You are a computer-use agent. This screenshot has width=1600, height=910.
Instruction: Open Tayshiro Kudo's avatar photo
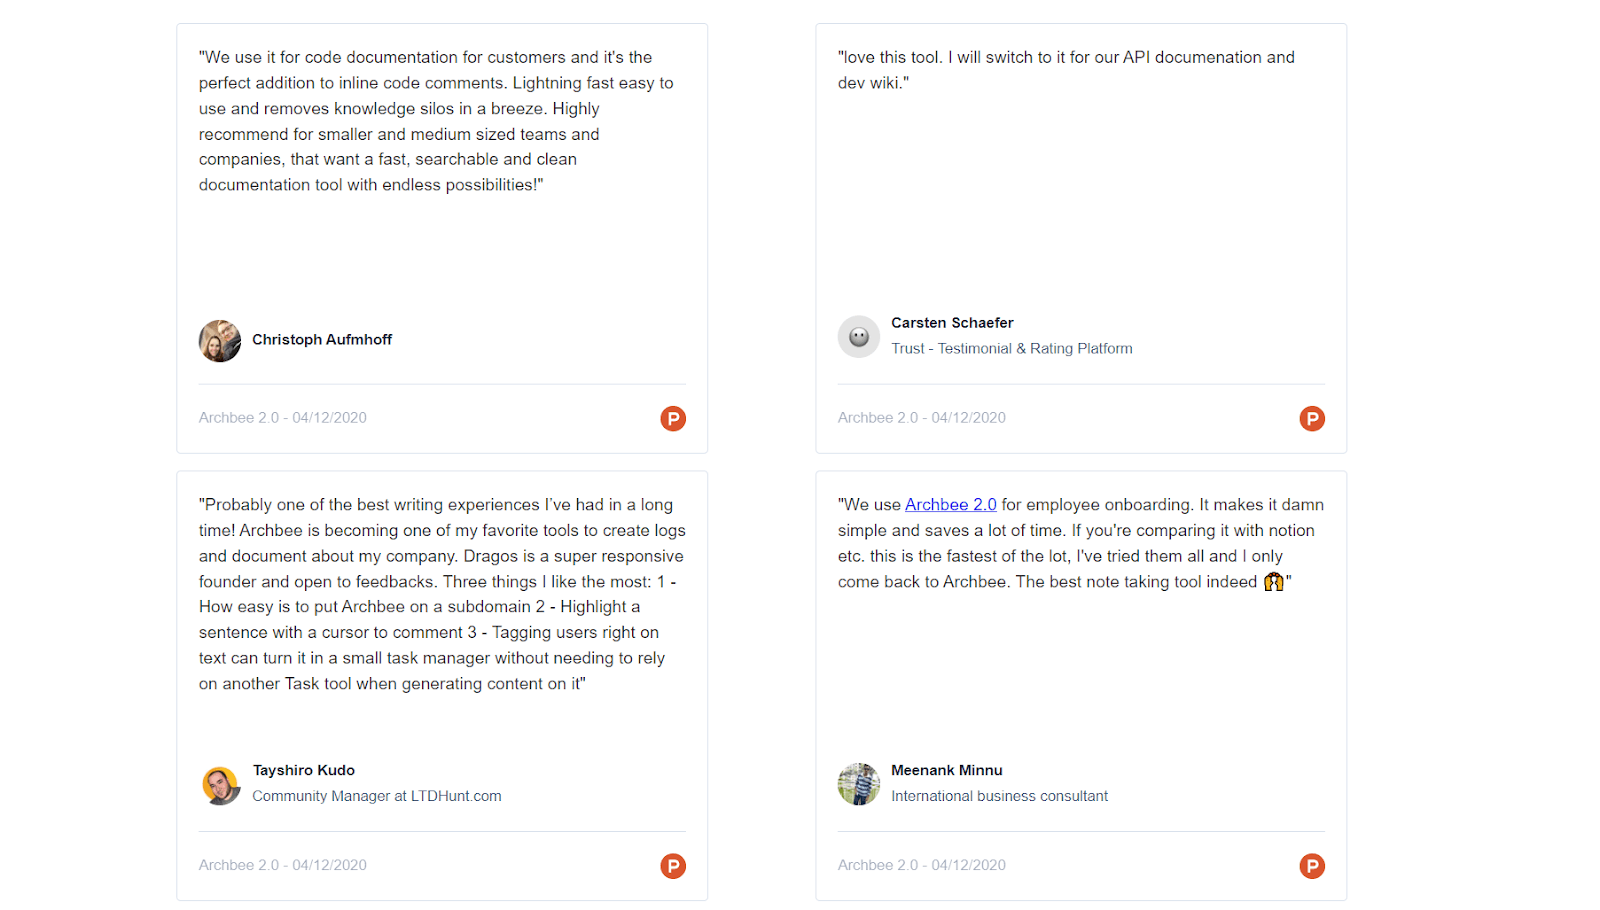(x=220, y=785)
